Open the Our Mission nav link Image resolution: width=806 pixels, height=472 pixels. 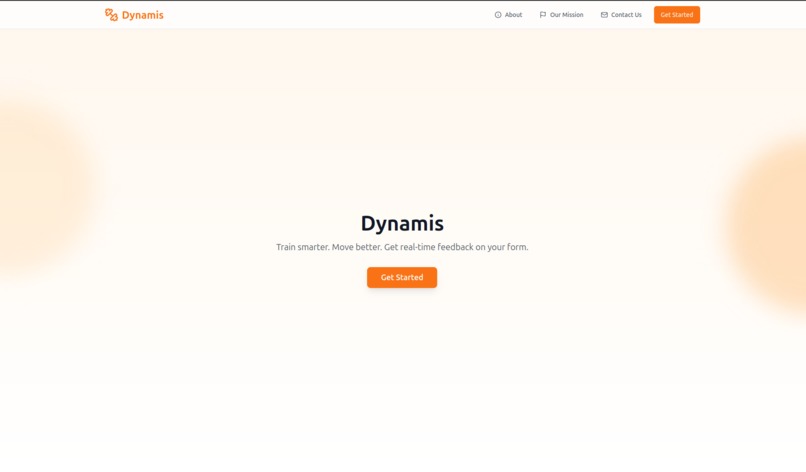(x=561, y=15)
